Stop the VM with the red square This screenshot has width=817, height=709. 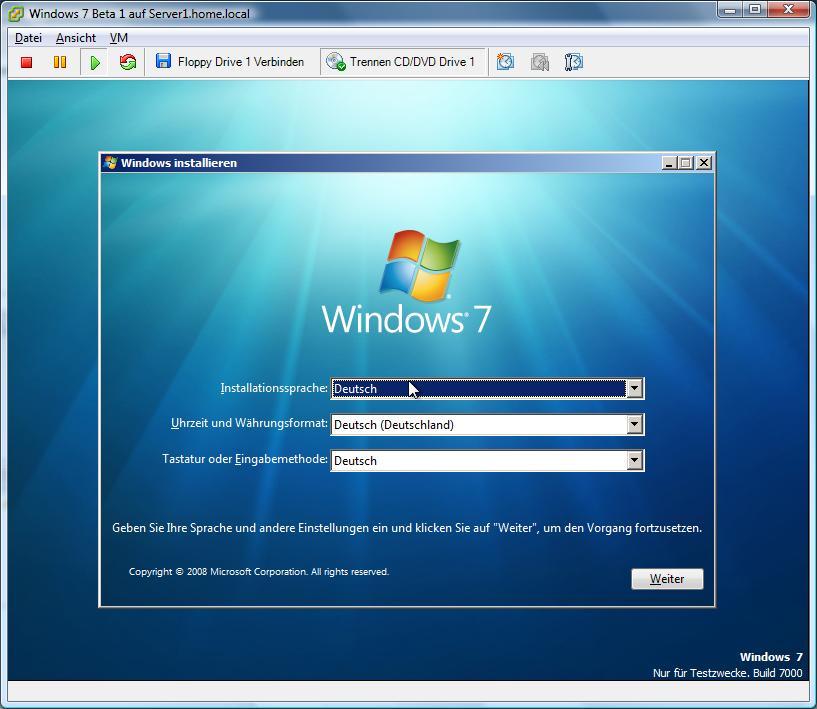[x=27, y=63]
